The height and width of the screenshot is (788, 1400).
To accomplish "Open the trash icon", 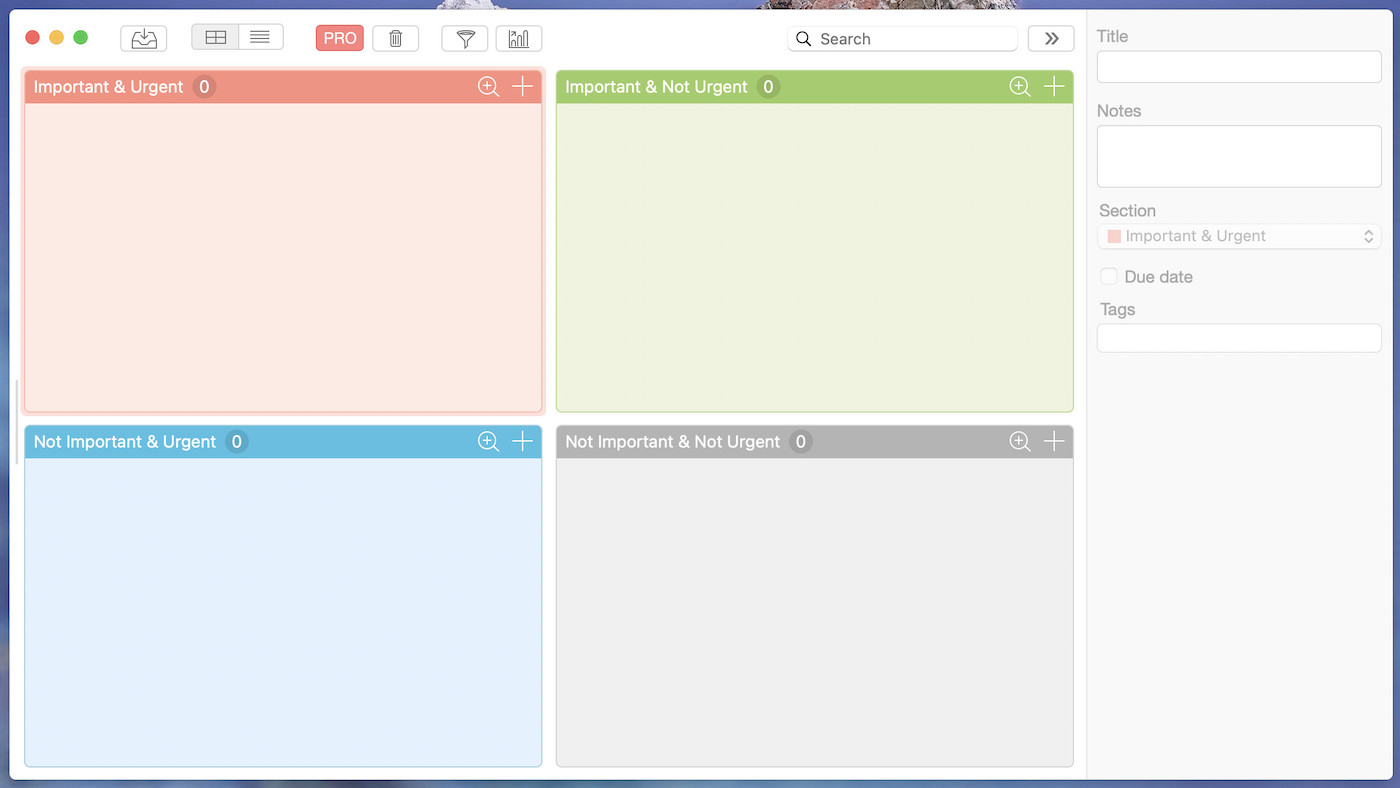I will click(396, 38).
